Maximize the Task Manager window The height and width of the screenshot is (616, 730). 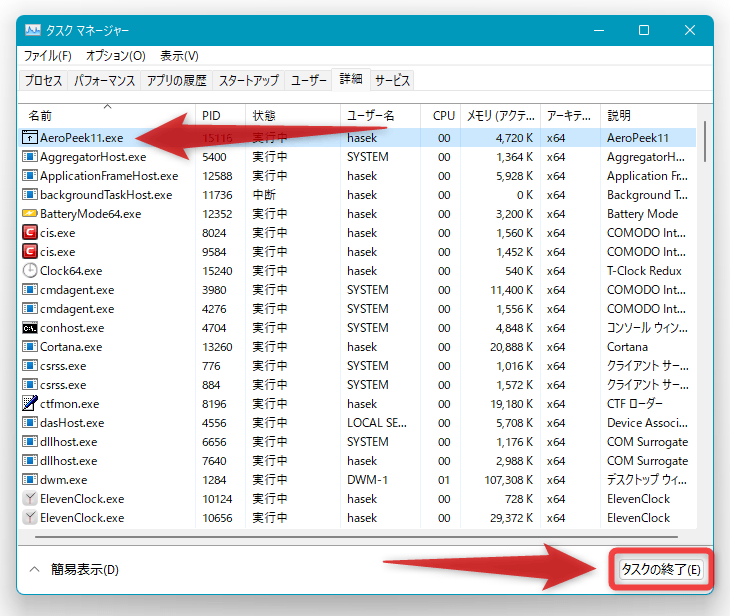click(x=644, y=30)
